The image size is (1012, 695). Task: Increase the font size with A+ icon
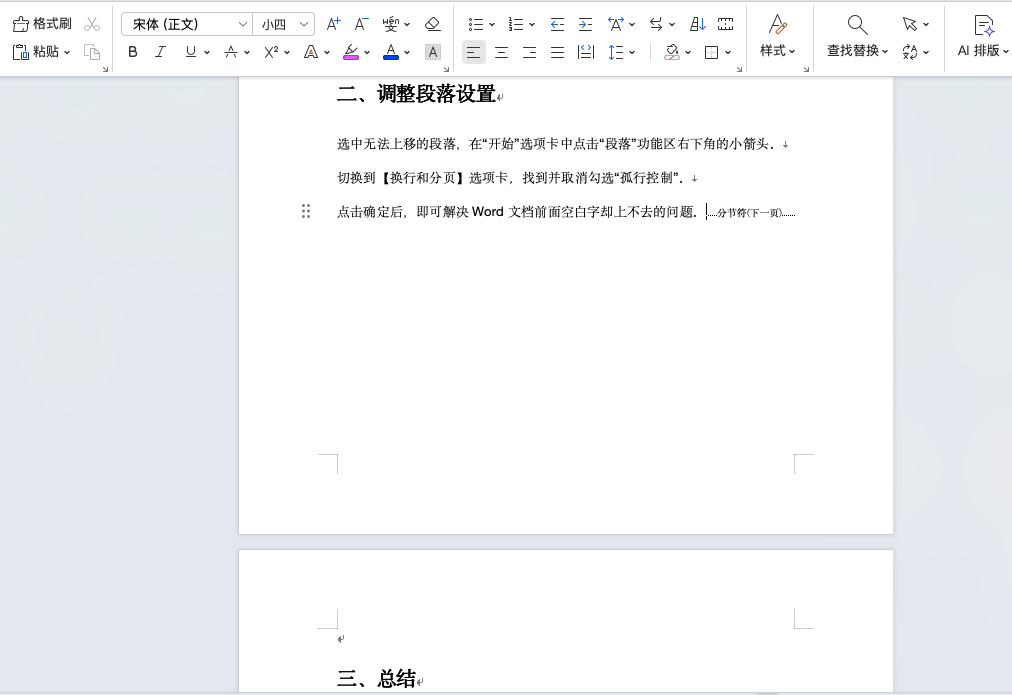[331, 23]
